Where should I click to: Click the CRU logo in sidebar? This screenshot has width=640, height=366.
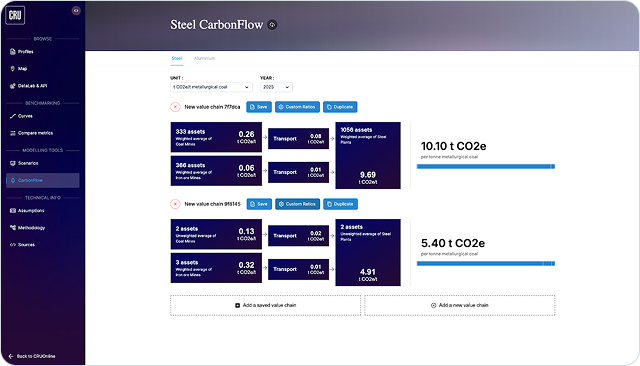15,16
